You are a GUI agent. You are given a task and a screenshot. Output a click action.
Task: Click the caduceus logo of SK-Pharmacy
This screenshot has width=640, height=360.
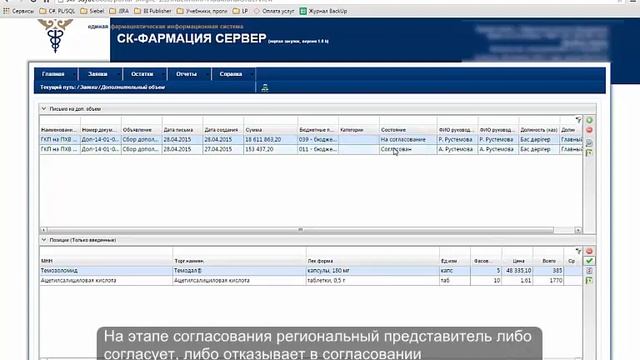(x=55, y=36)
